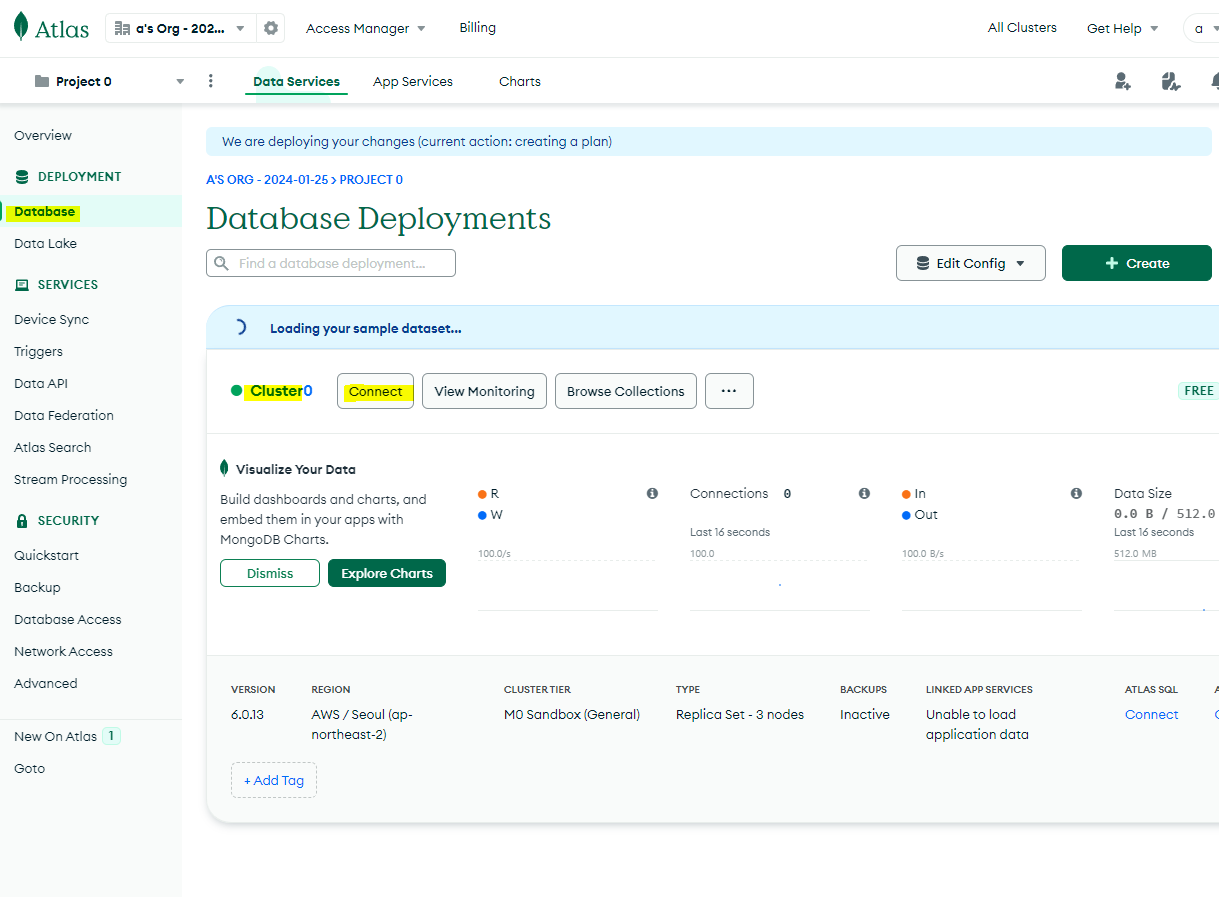Open Atlas Search in the sidebar
The width and height of the screenshot is (1219, 897).
click(x=52, y=447)
